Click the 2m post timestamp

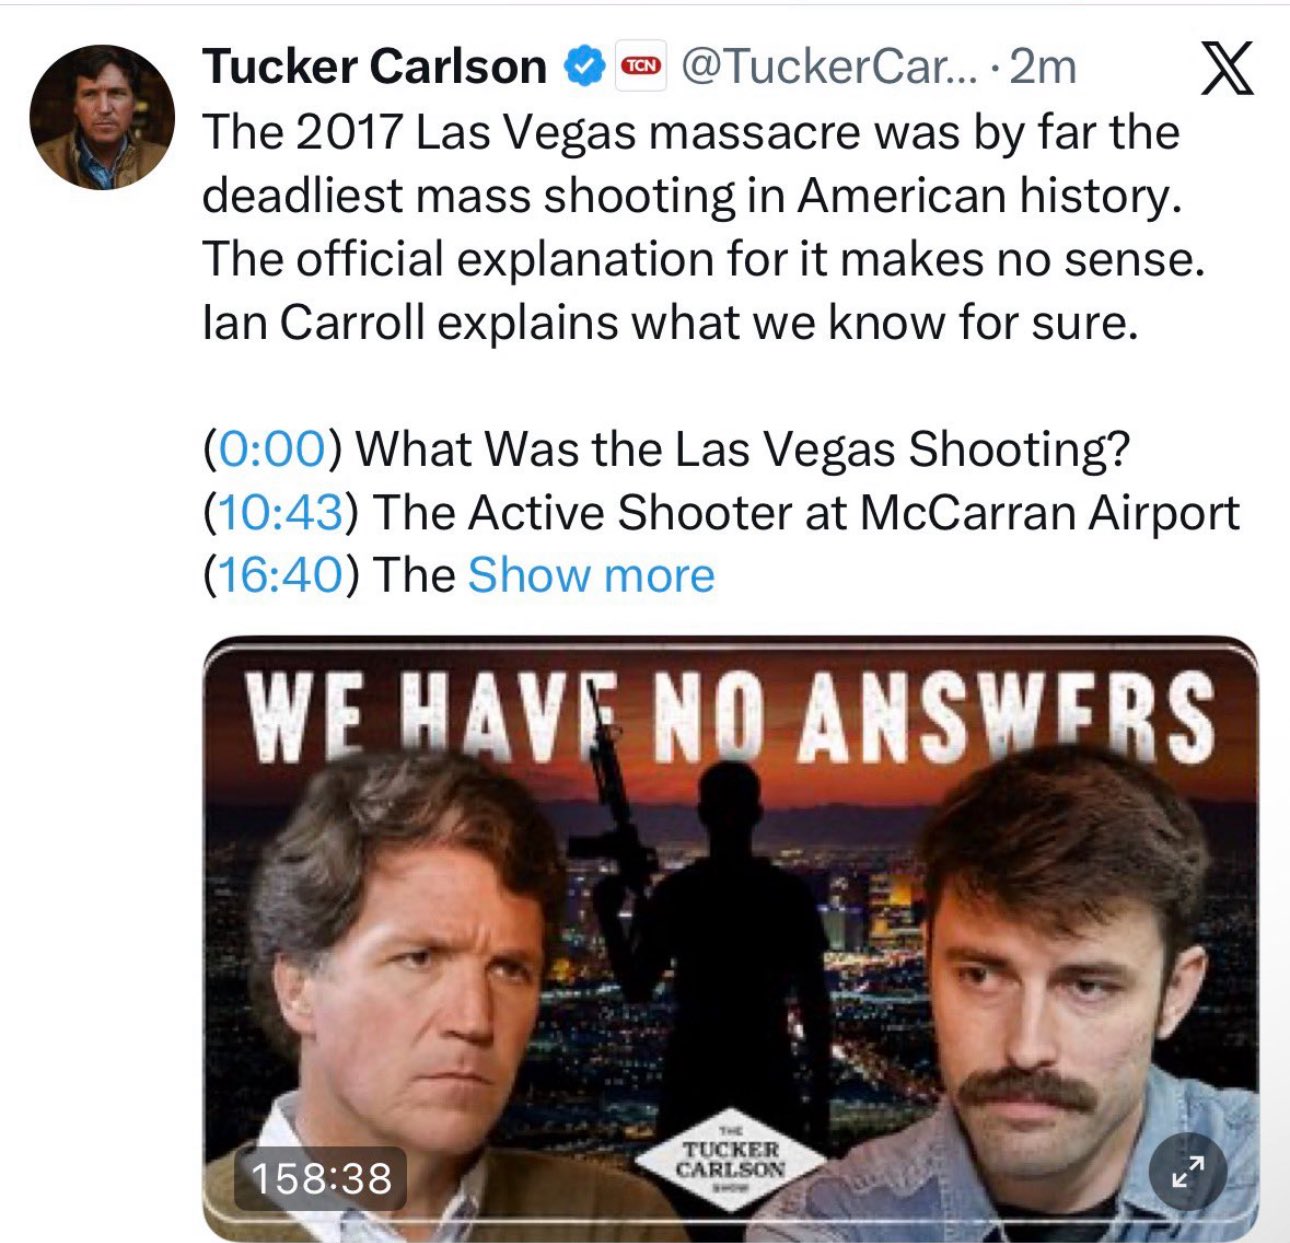[1043, 67]
